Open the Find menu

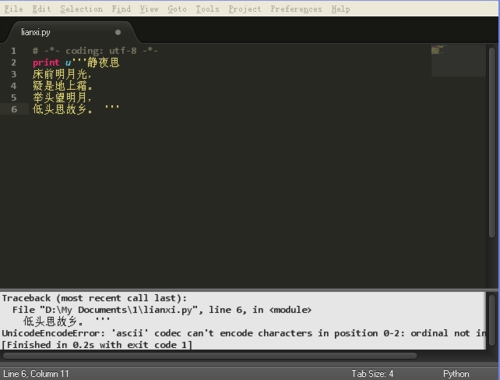point(121,9)
